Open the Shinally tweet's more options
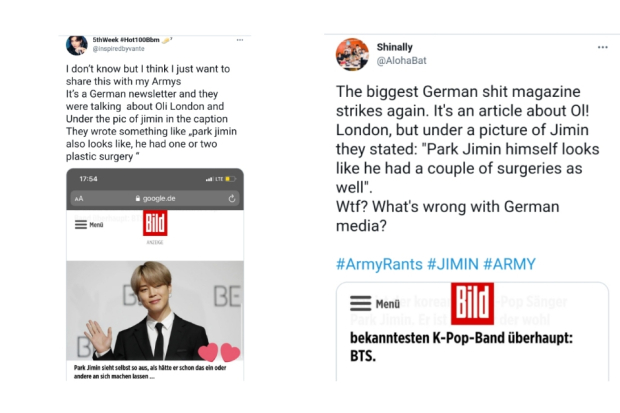The width and height of the screenshot is (620, 413). point(602,47)
